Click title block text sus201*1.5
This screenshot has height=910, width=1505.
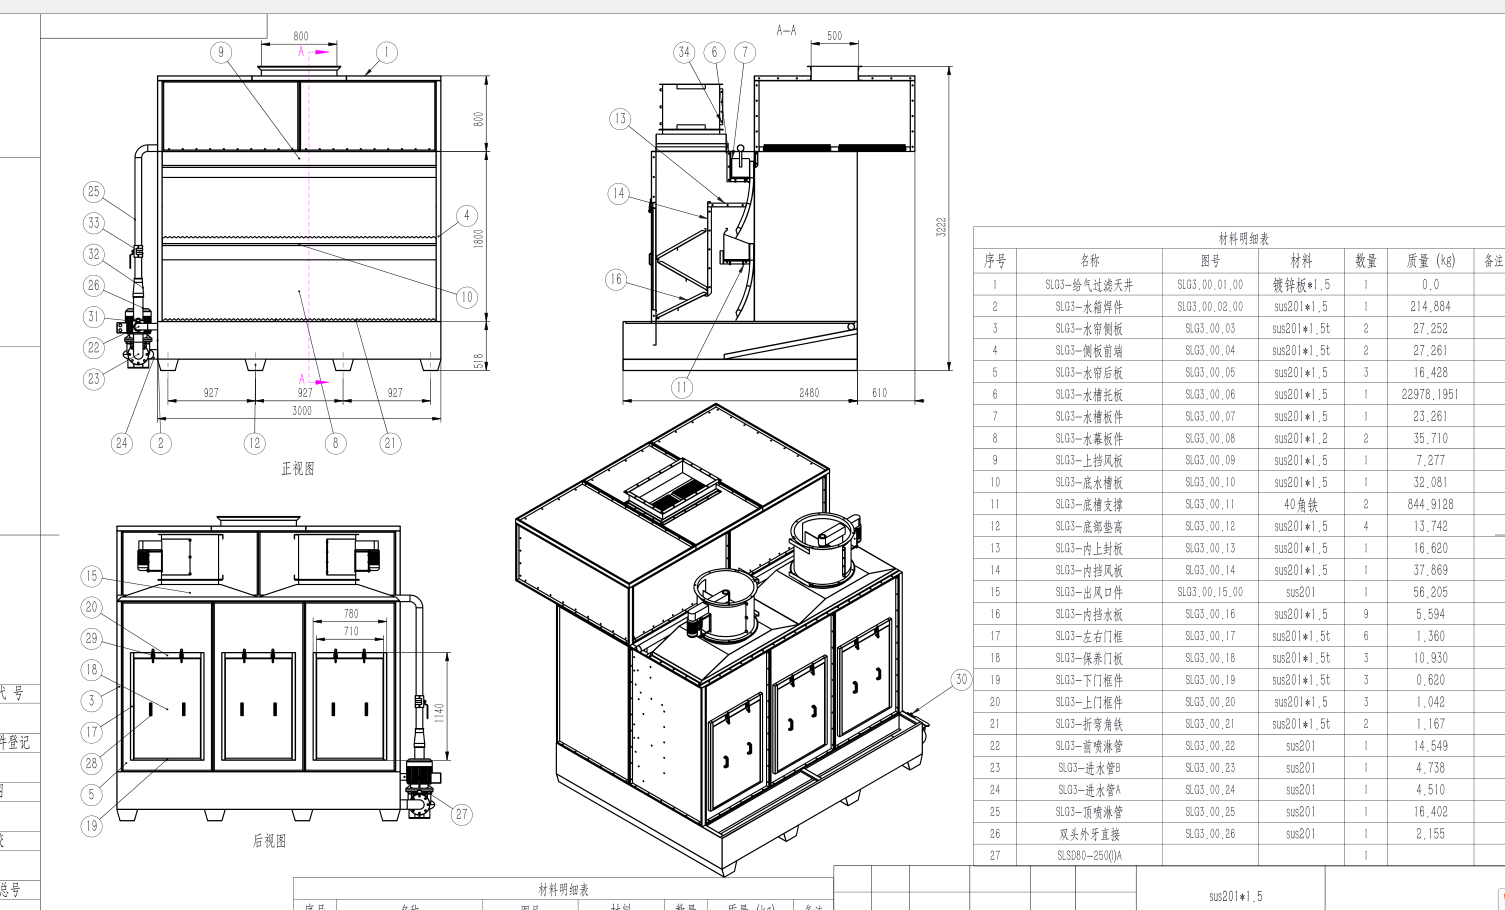pyautogui.click(x=1235, y=896)
